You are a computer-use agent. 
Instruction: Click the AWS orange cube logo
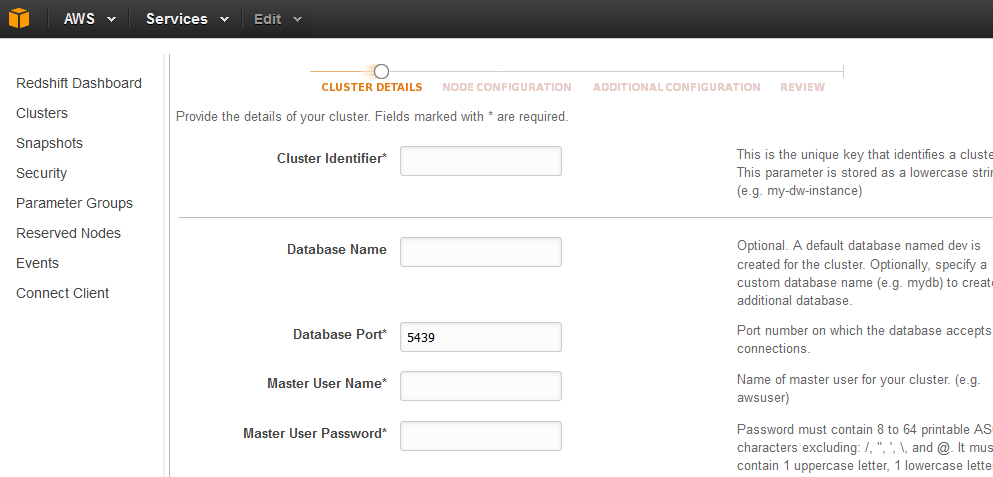tap(19, 18)
